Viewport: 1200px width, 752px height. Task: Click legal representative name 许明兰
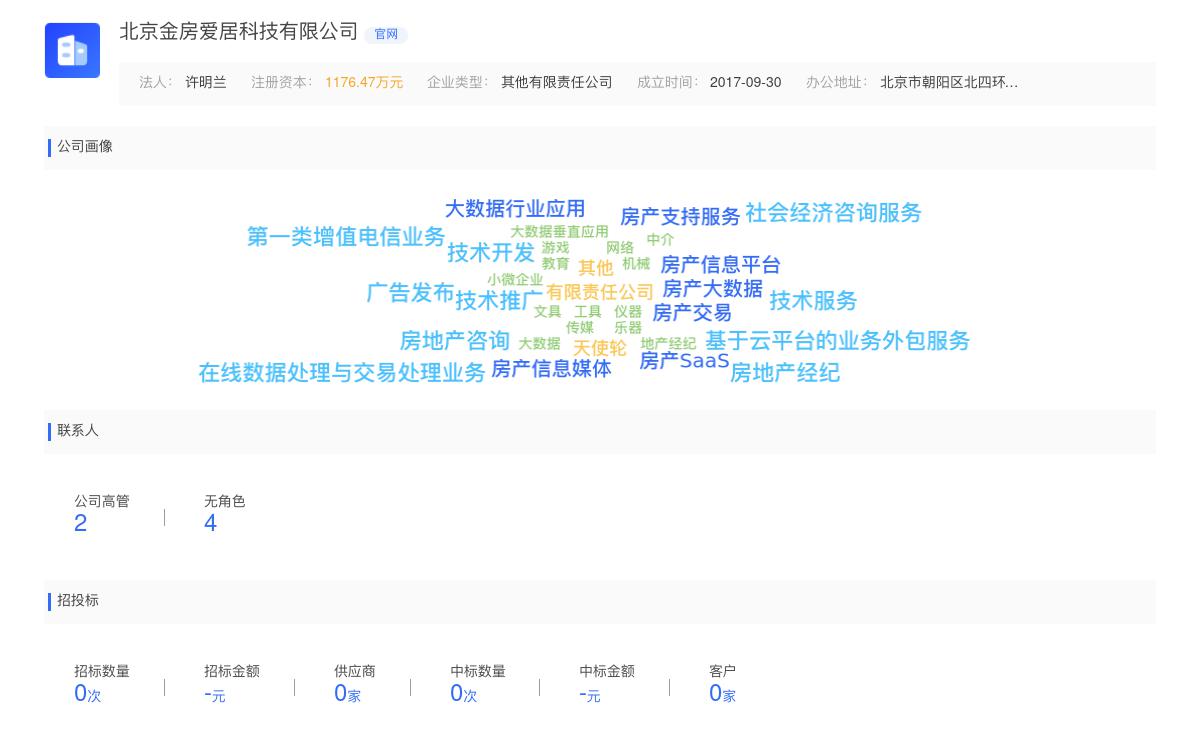click(206, 83)
